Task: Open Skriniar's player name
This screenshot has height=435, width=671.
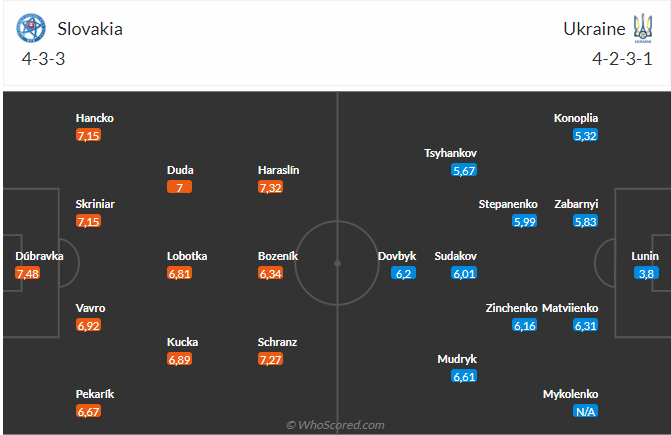Action: click(x=96, y=204)
